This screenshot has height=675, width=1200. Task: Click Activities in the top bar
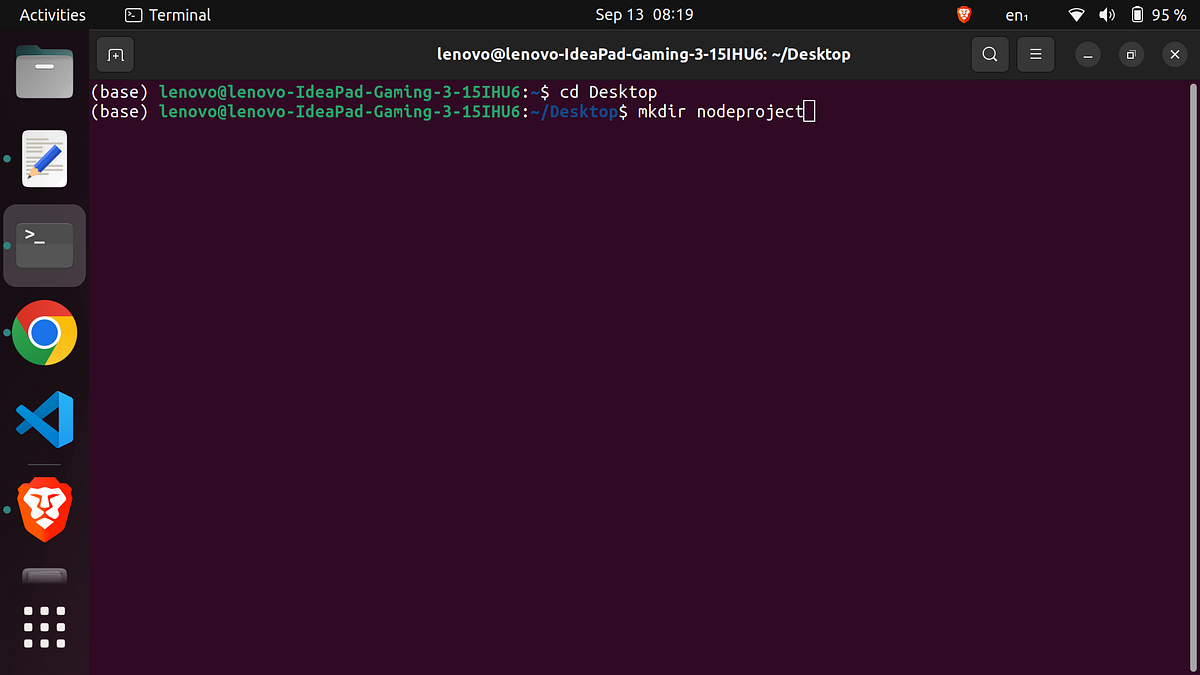coord(51,14)
